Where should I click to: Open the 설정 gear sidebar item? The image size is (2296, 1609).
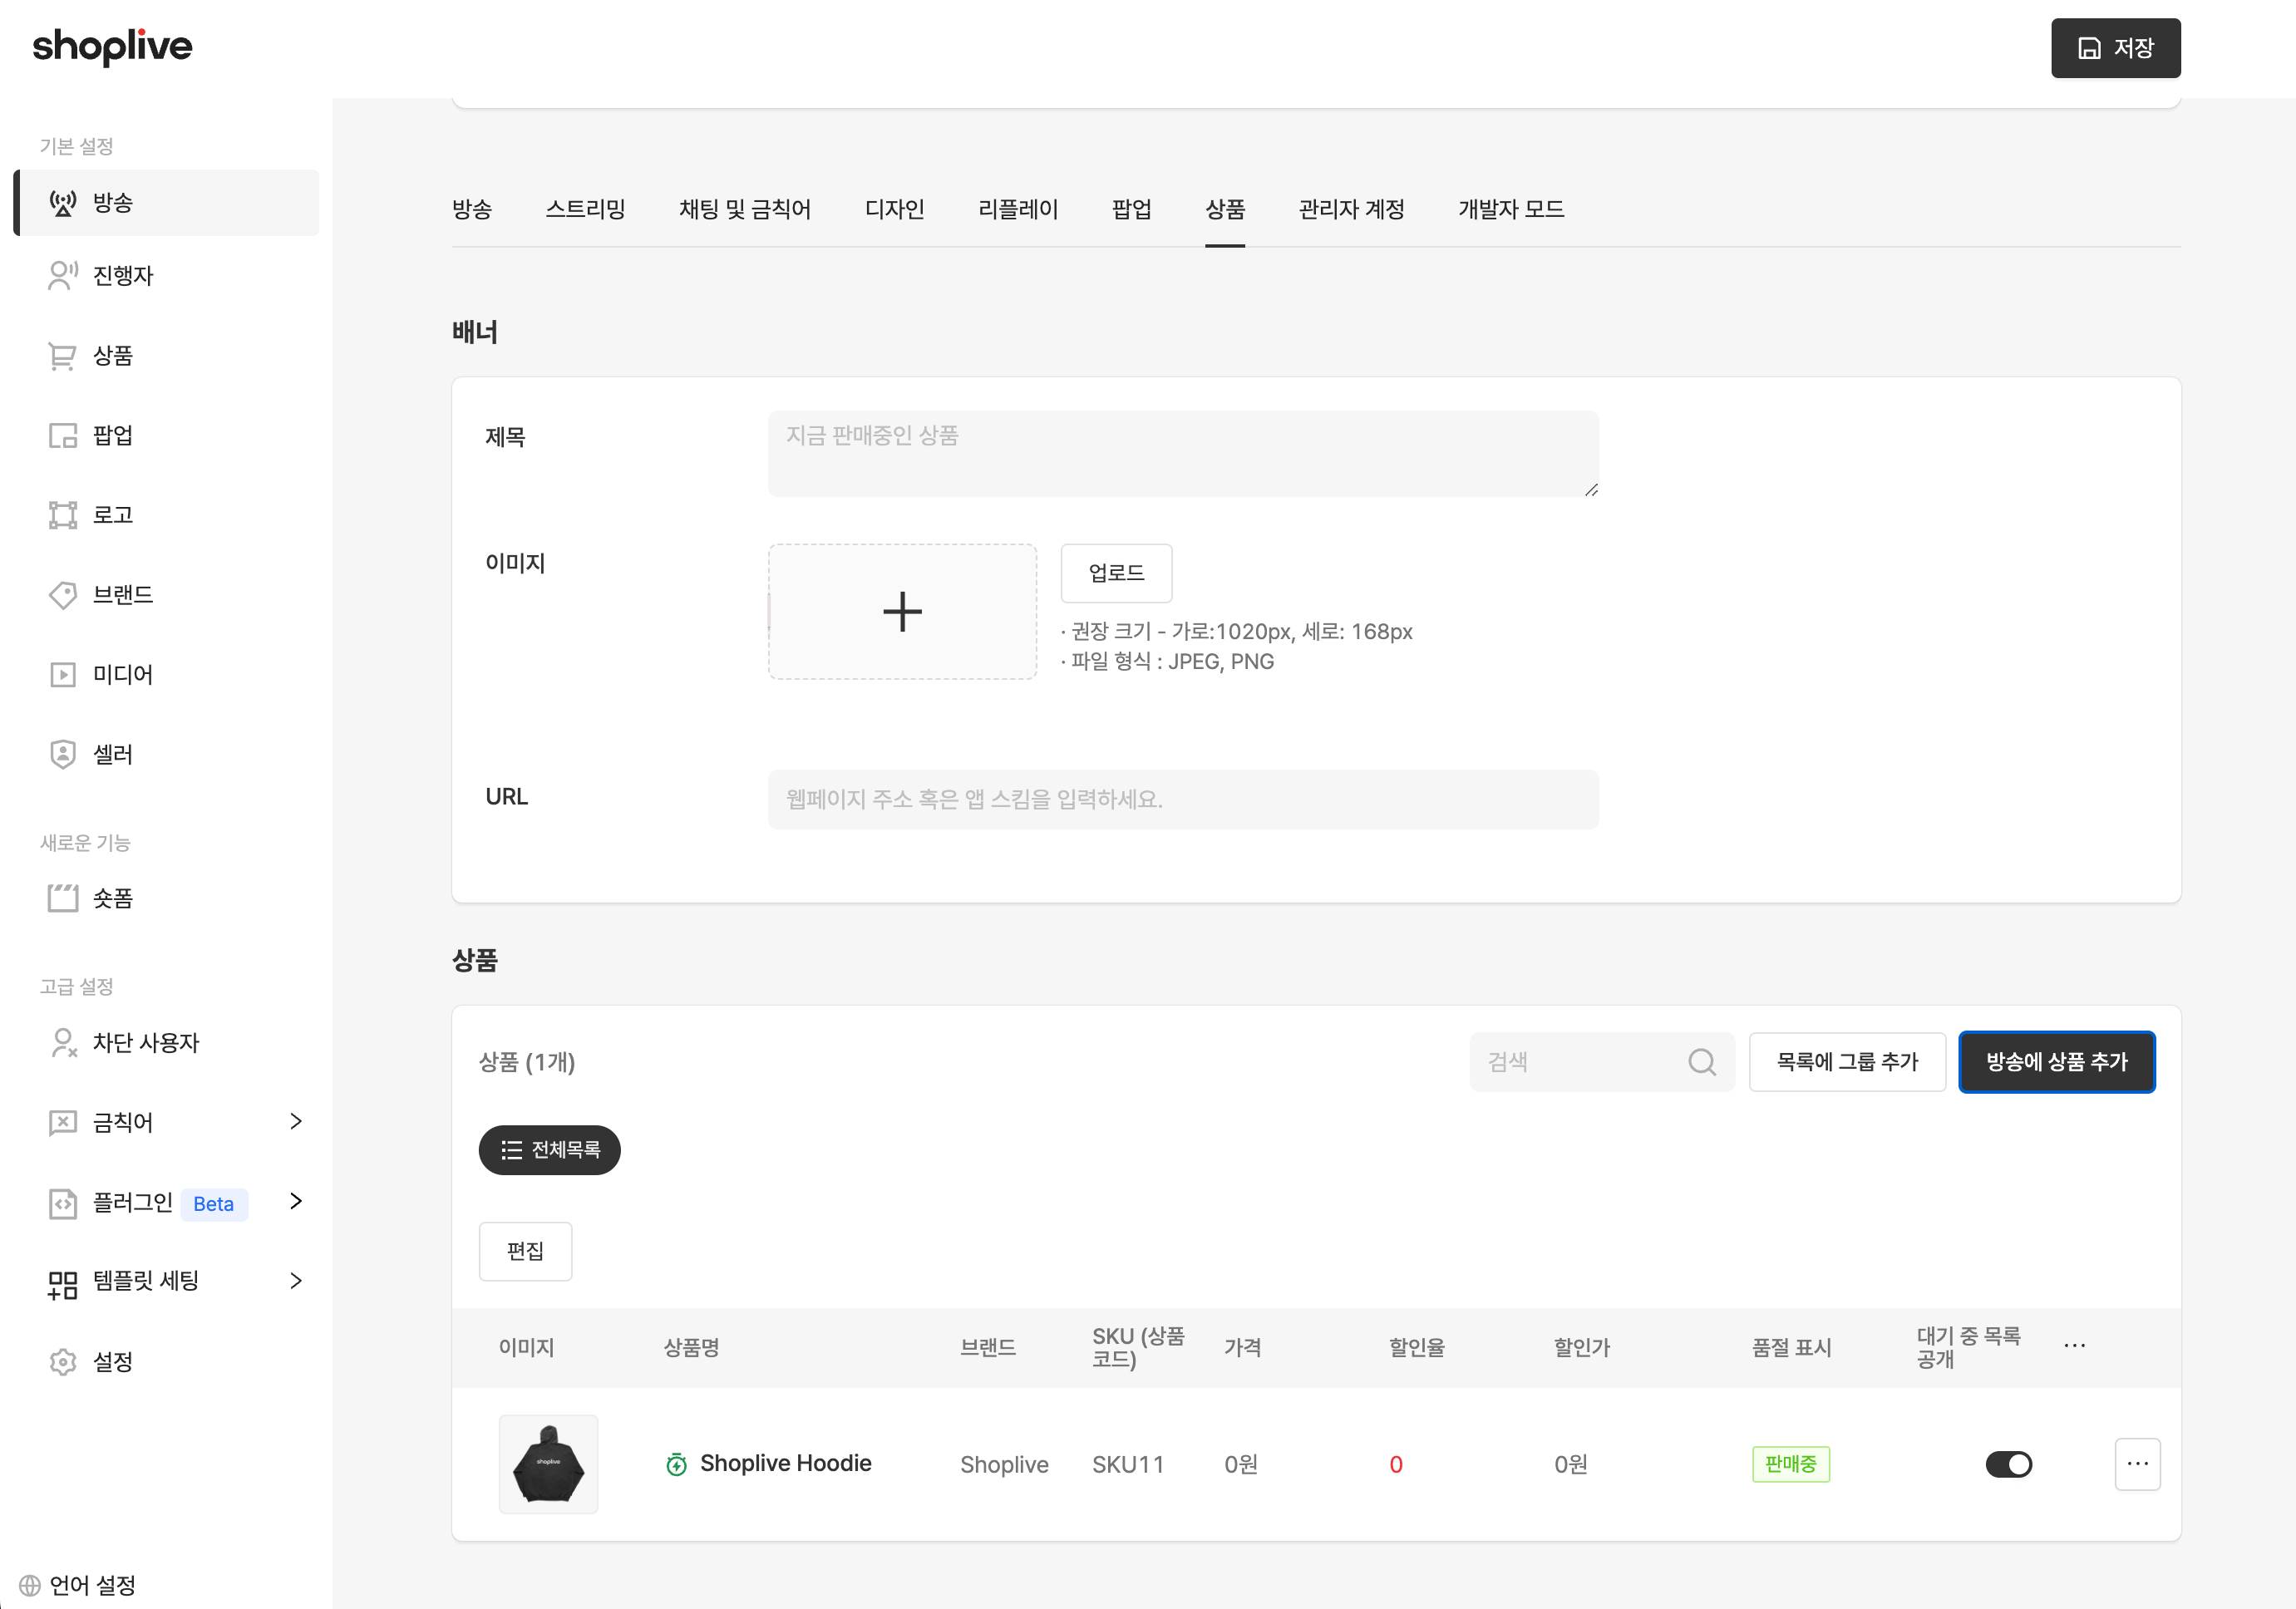coord(166,1361)
